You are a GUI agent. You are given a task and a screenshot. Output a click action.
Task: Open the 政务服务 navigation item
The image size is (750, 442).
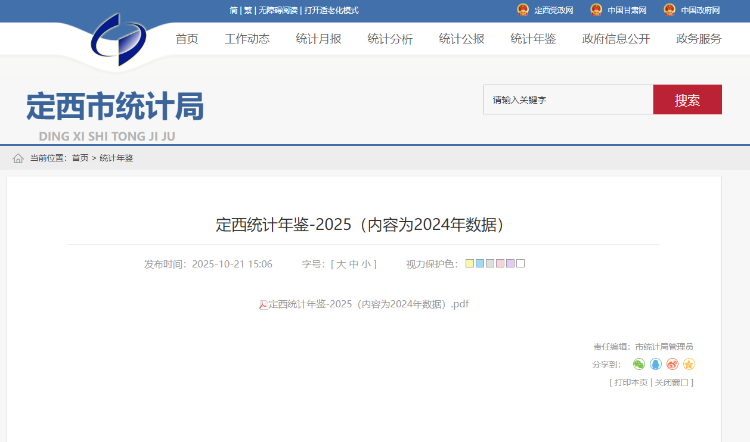coord(698,39)
